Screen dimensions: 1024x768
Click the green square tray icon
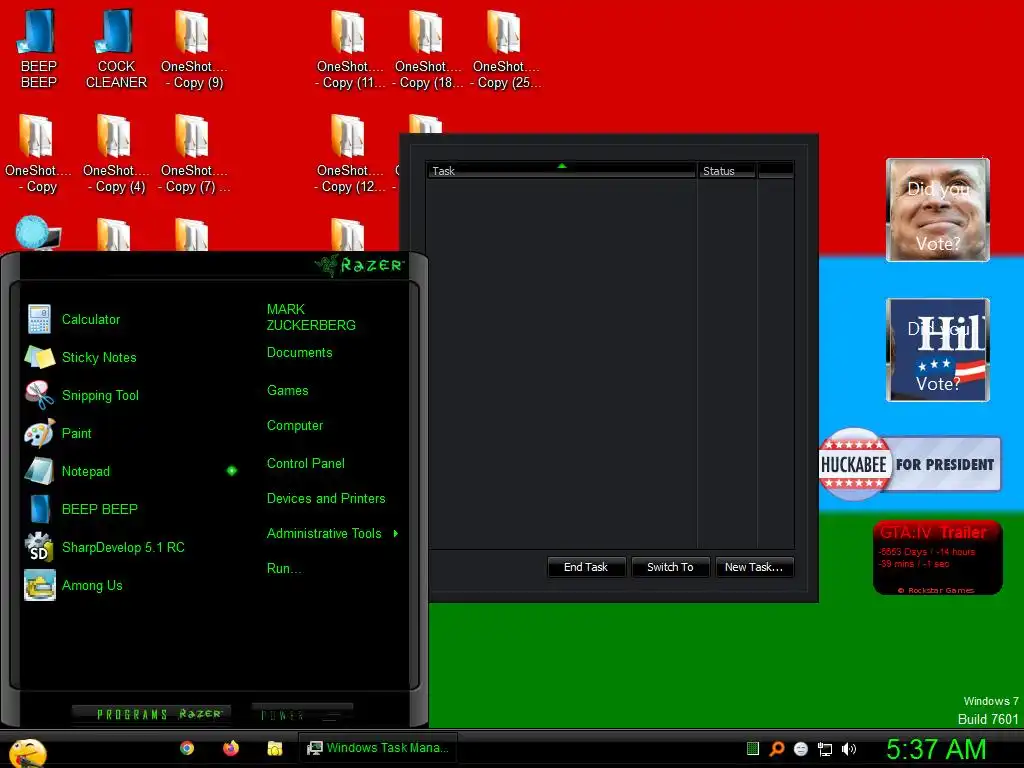pyautogui.click(x=753, y=748)
